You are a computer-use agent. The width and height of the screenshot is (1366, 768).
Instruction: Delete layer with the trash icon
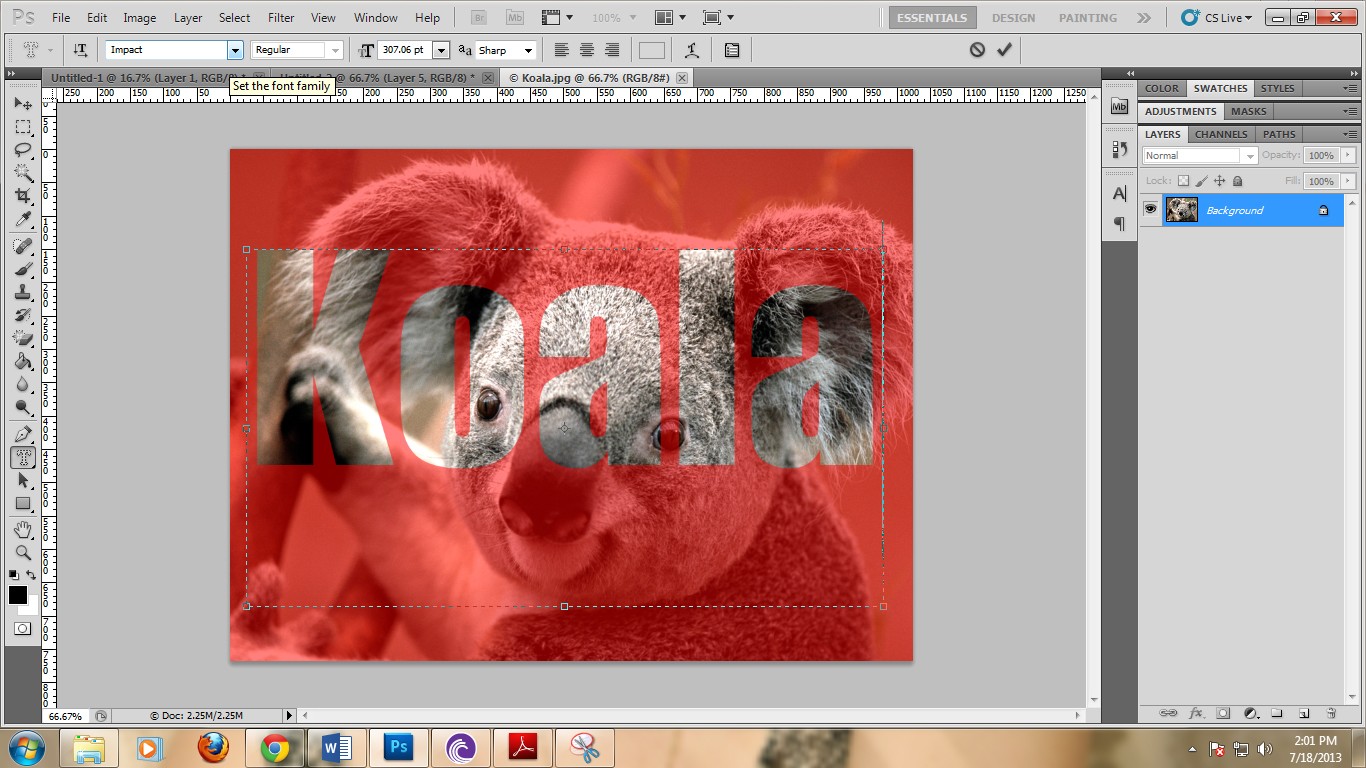(x=1331, y=713)
